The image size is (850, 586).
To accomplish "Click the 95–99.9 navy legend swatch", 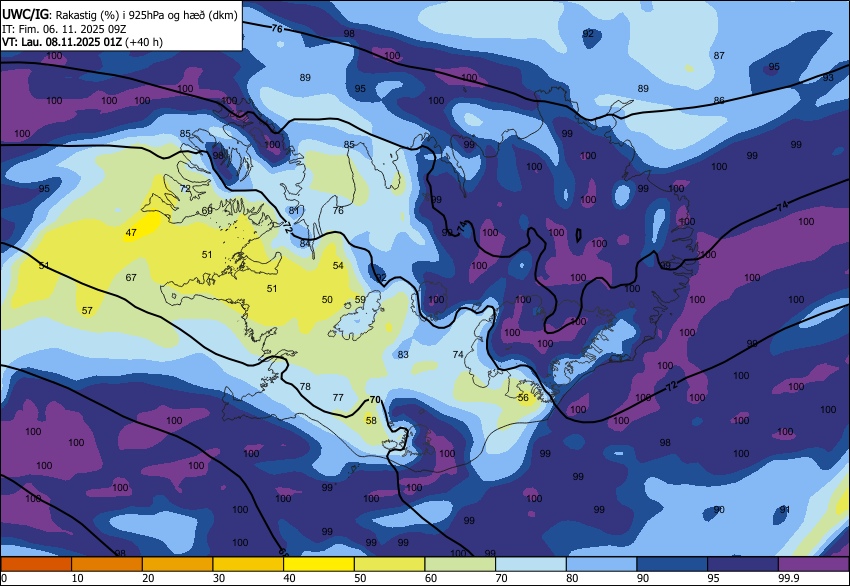I will 743,564.
